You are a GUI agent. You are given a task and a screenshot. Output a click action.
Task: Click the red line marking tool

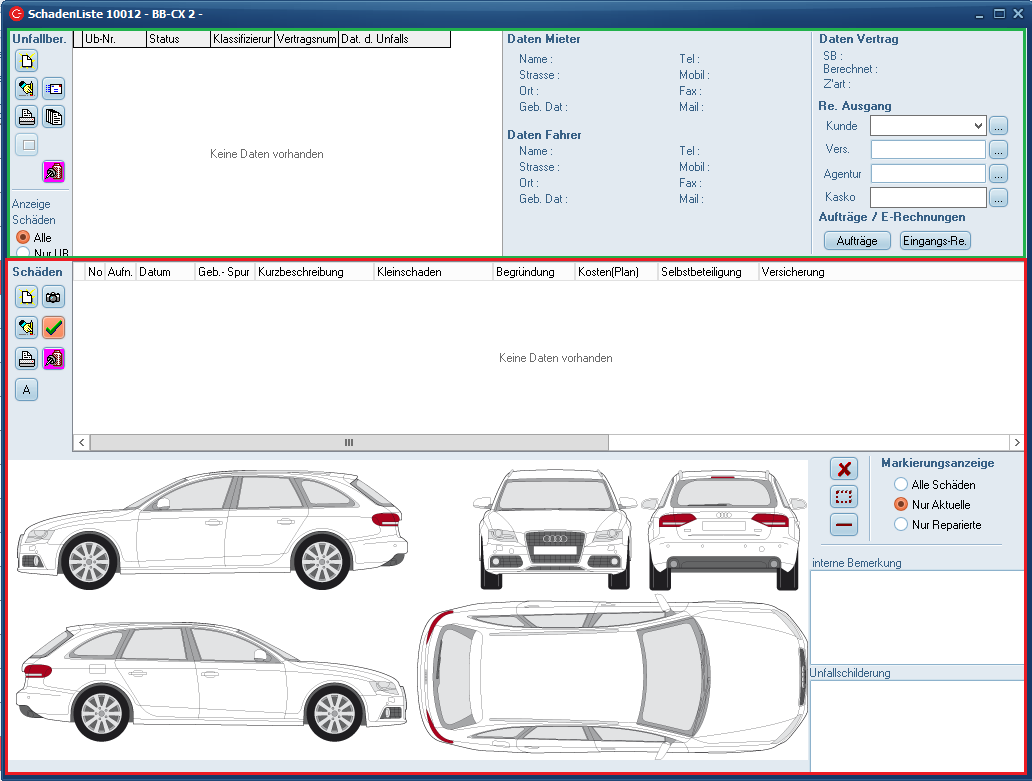tap(844, 524)
